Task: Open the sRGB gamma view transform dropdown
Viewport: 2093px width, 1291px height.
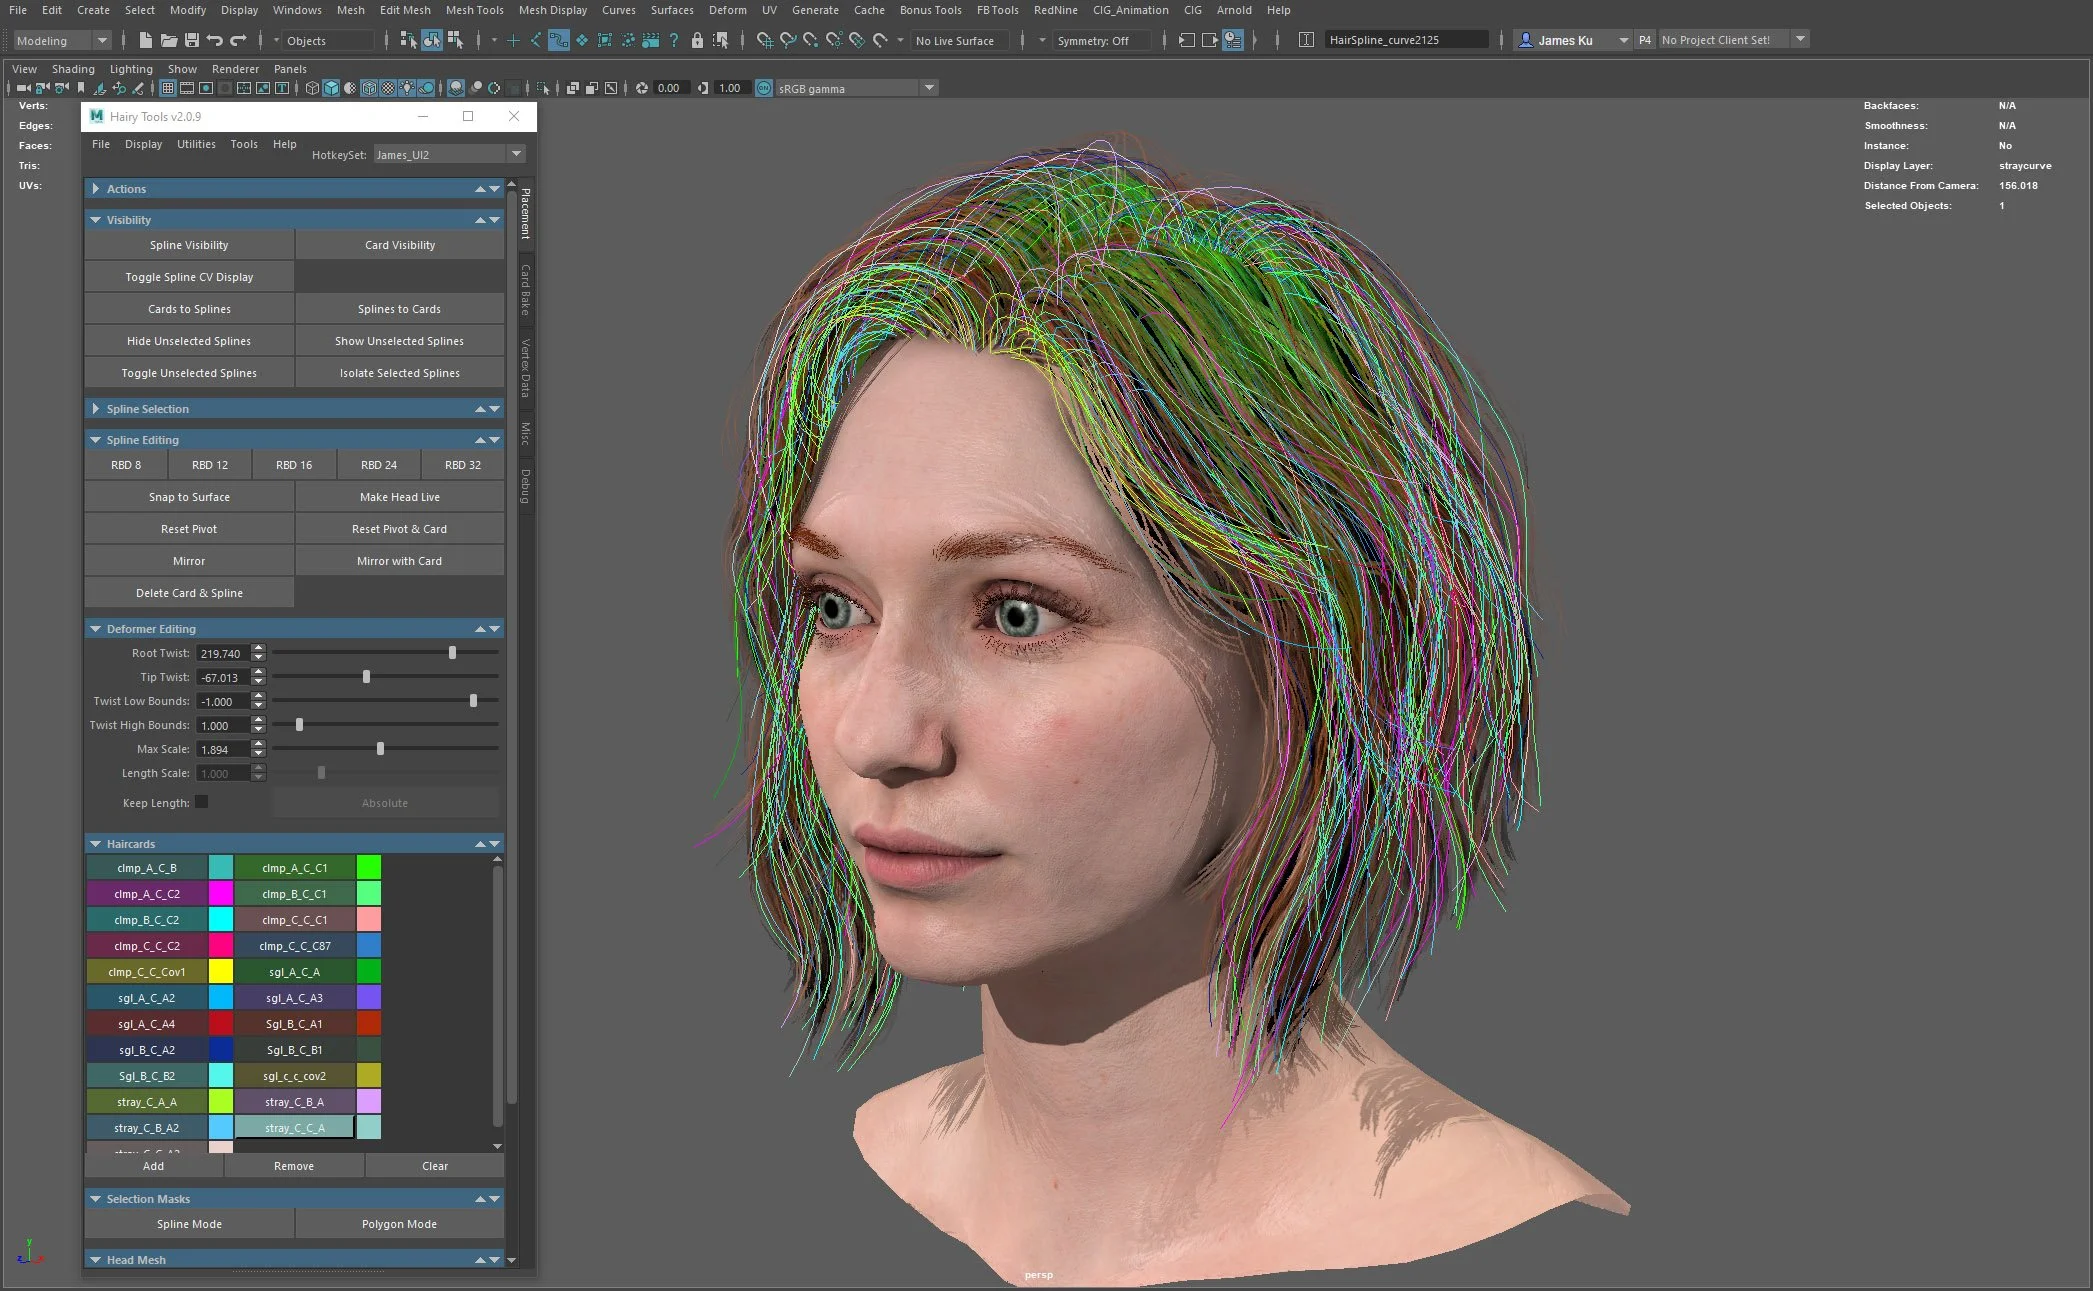Action: (857, 88)
